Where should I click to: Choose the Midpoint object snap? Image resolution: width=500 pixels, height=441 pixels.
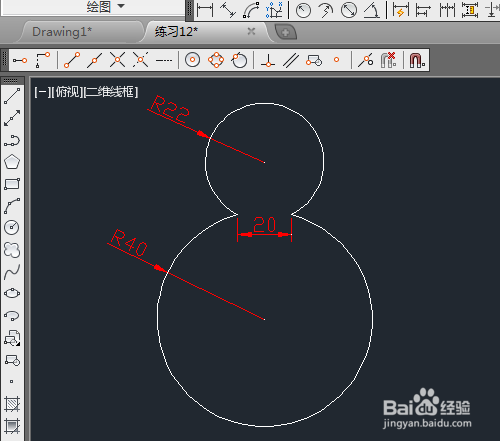tap(95, 60)
